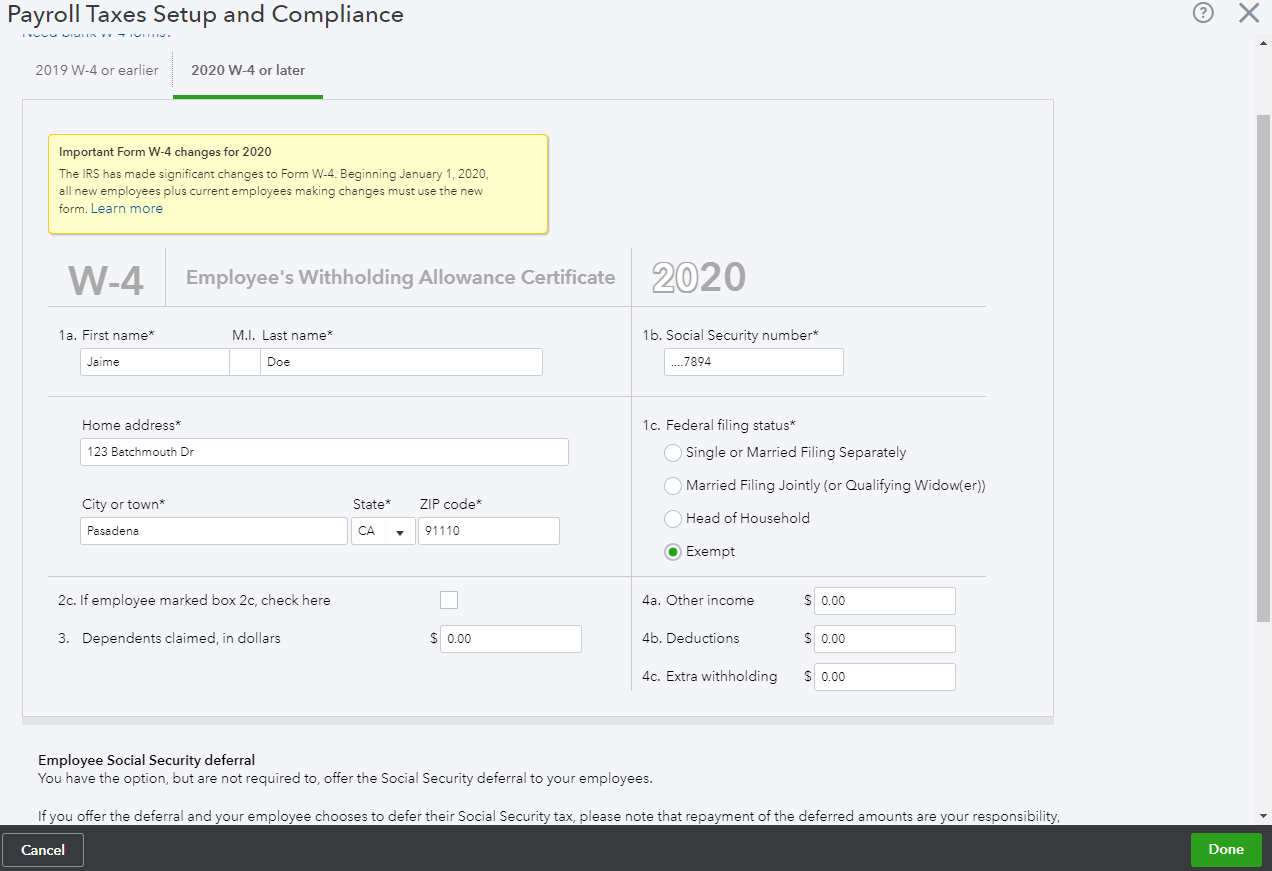Switch to the 2019 W-4 or earlier tab
Image resolution: width=1272 pixels, height=871 pixels.
tap(97, 70)
